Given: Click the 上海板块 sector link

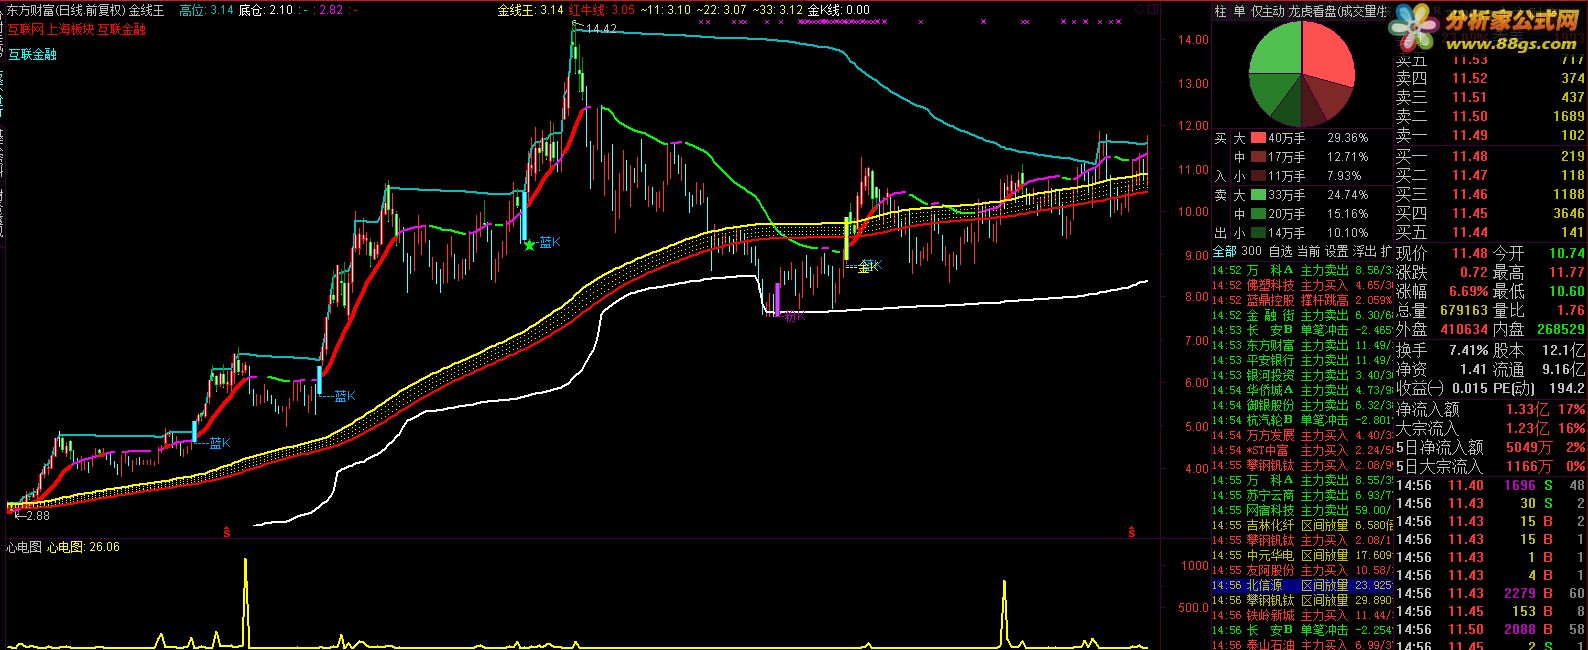Looking at the screenshot, I should [x=70, y=29].
